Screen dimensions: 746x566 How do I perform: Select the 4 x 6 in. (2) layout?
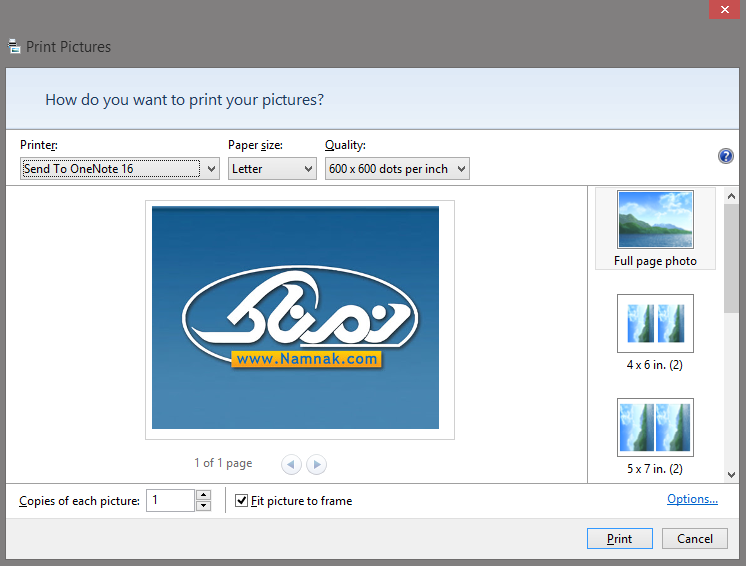[655, 333]
